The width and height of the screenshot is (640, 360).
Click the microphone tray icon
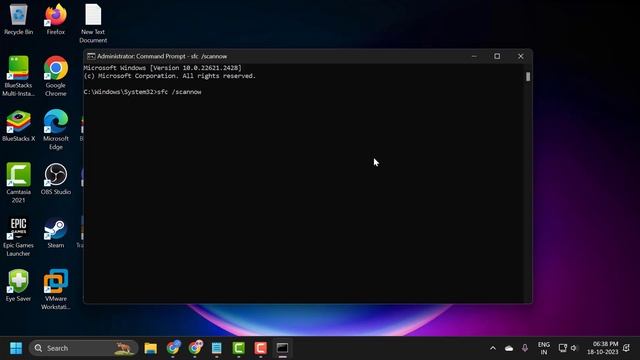tap(525, 348)
